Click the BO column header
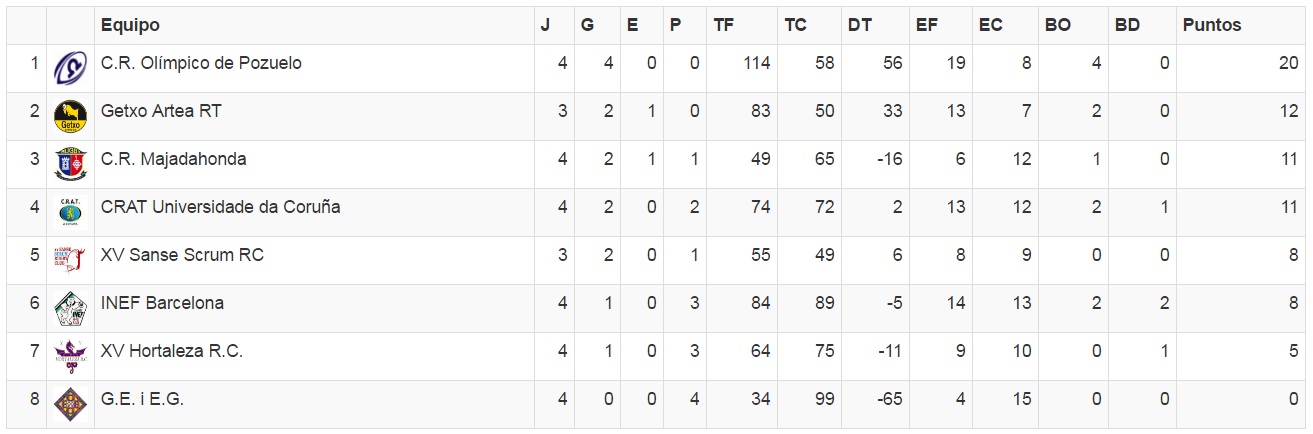The width and height of the screenshot is (1313, 434). tap(1057, 26)
